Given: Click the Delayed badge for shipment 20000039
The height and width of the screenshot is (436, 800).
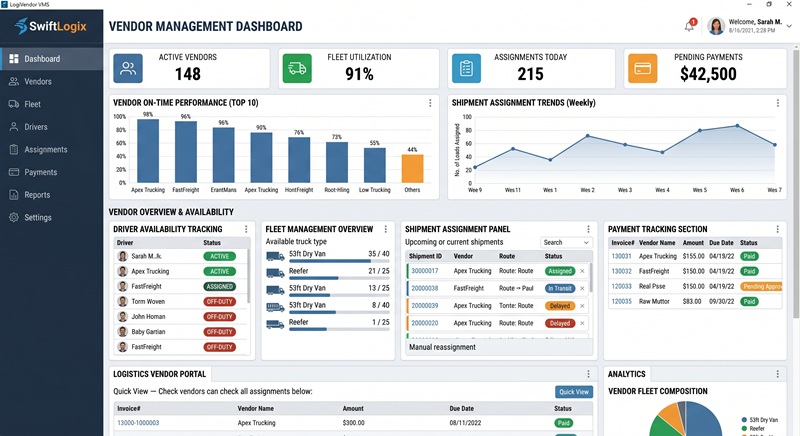Looking at the screenshot, I should 560,306.
